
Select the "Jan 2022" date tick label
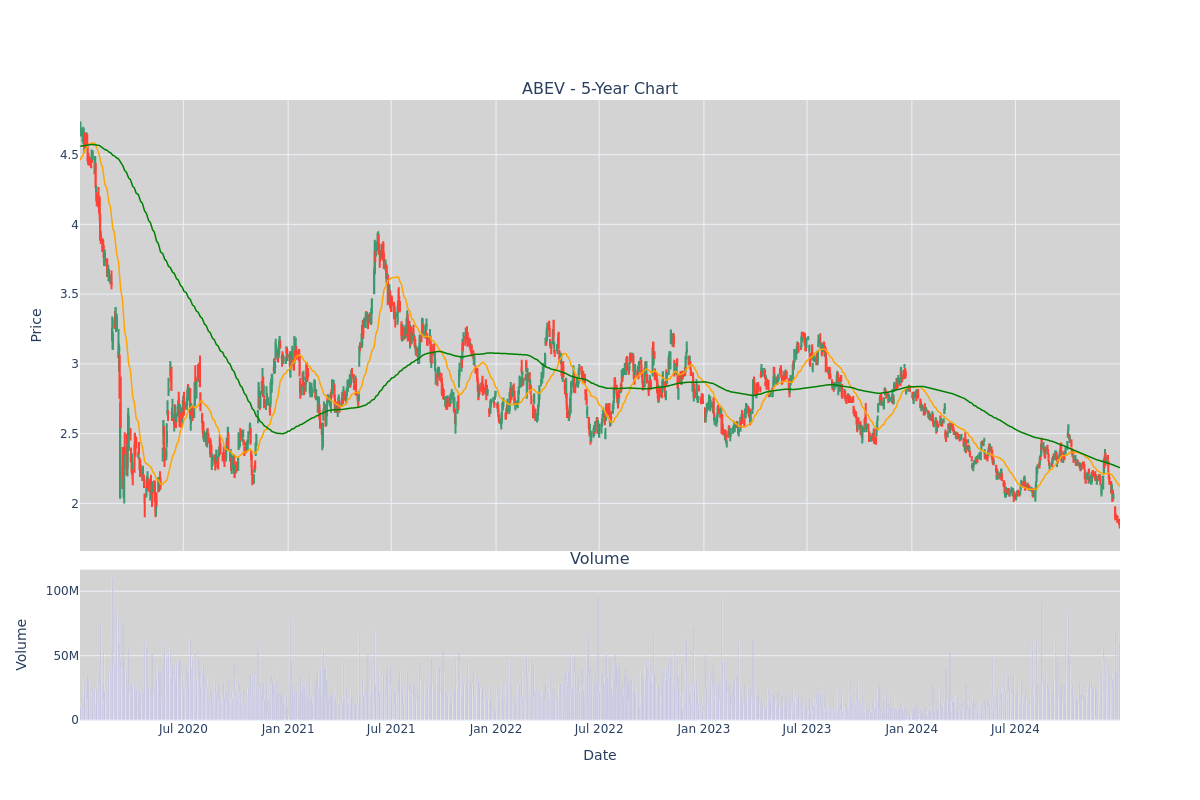point(496,729)
